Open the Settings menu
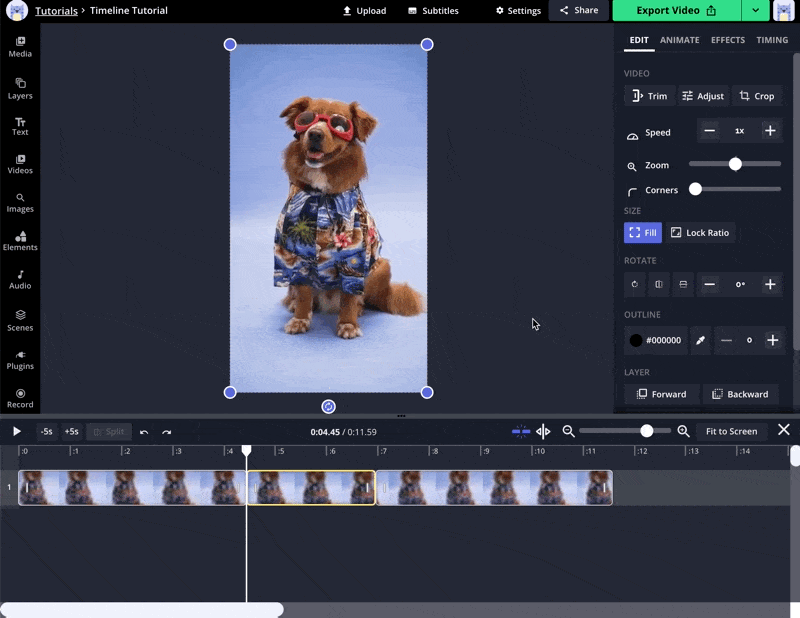The height and width of the screenshot is (618, 800). click(518, 11)
